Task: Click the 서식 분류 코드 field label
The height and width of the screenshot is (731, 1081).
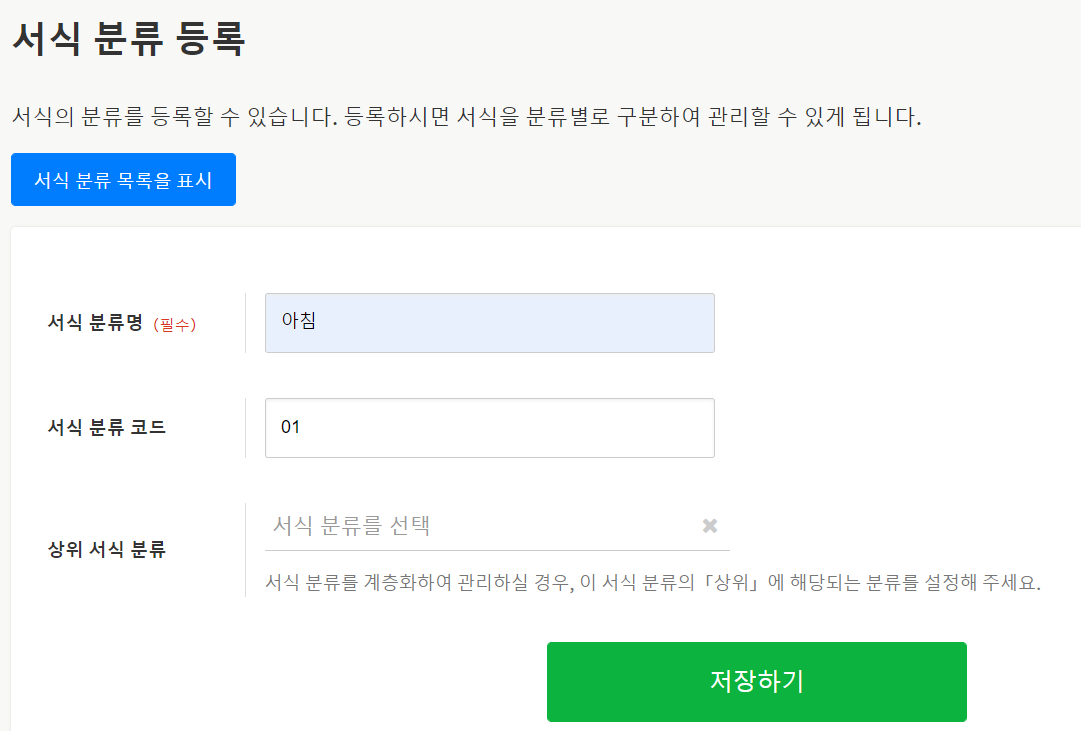Action: tap(107, 428)
